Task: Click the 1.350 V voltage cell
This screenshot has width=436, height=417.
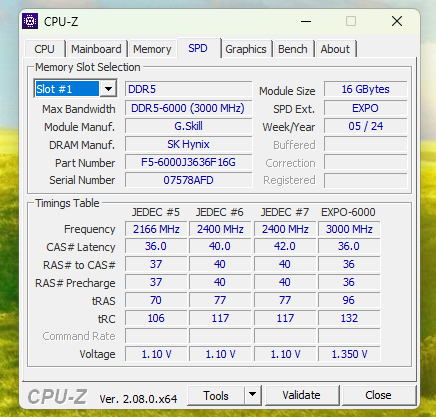Action: [349, 354]
